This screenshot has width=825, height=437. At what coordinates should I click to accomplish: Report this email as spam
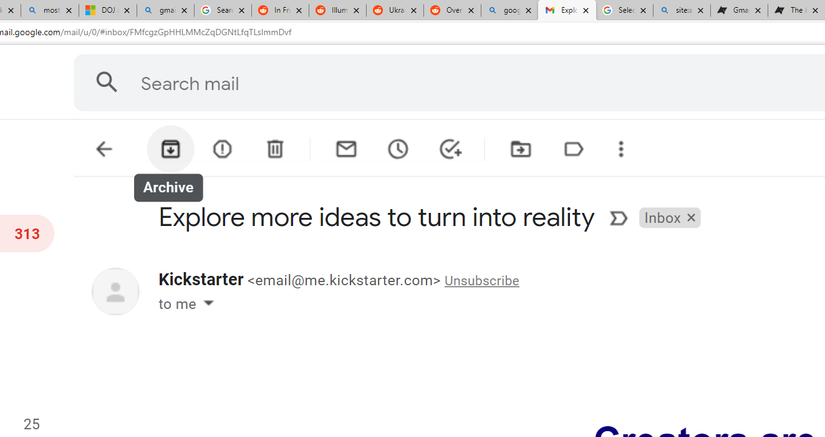pyautogui.click(x=223, y=149)
